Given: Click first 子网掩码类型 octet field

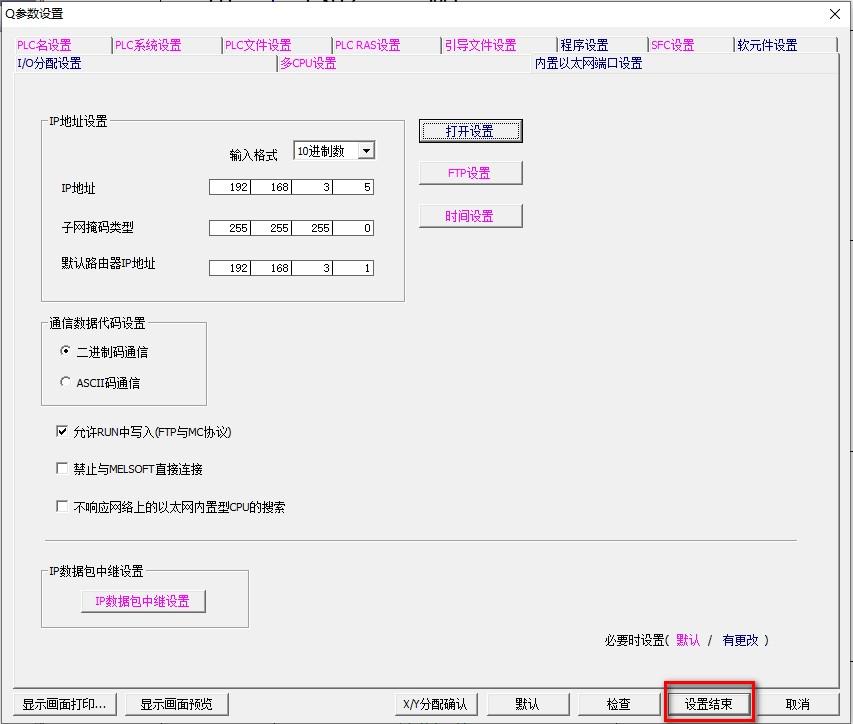Looking at the screenshot, I should pyautogui.click(x=230, y=228).
